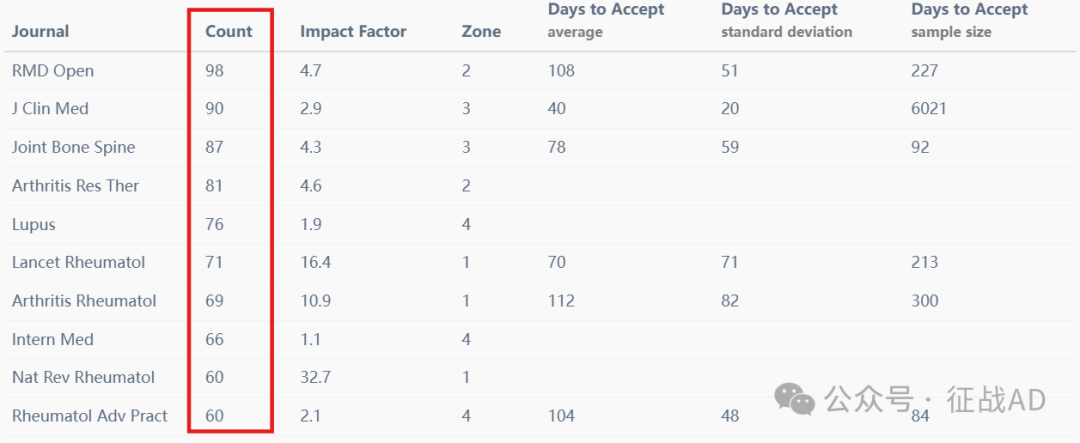Click Days to Accept sample size header
This screenshot has width=1080, height=443.
969,20
